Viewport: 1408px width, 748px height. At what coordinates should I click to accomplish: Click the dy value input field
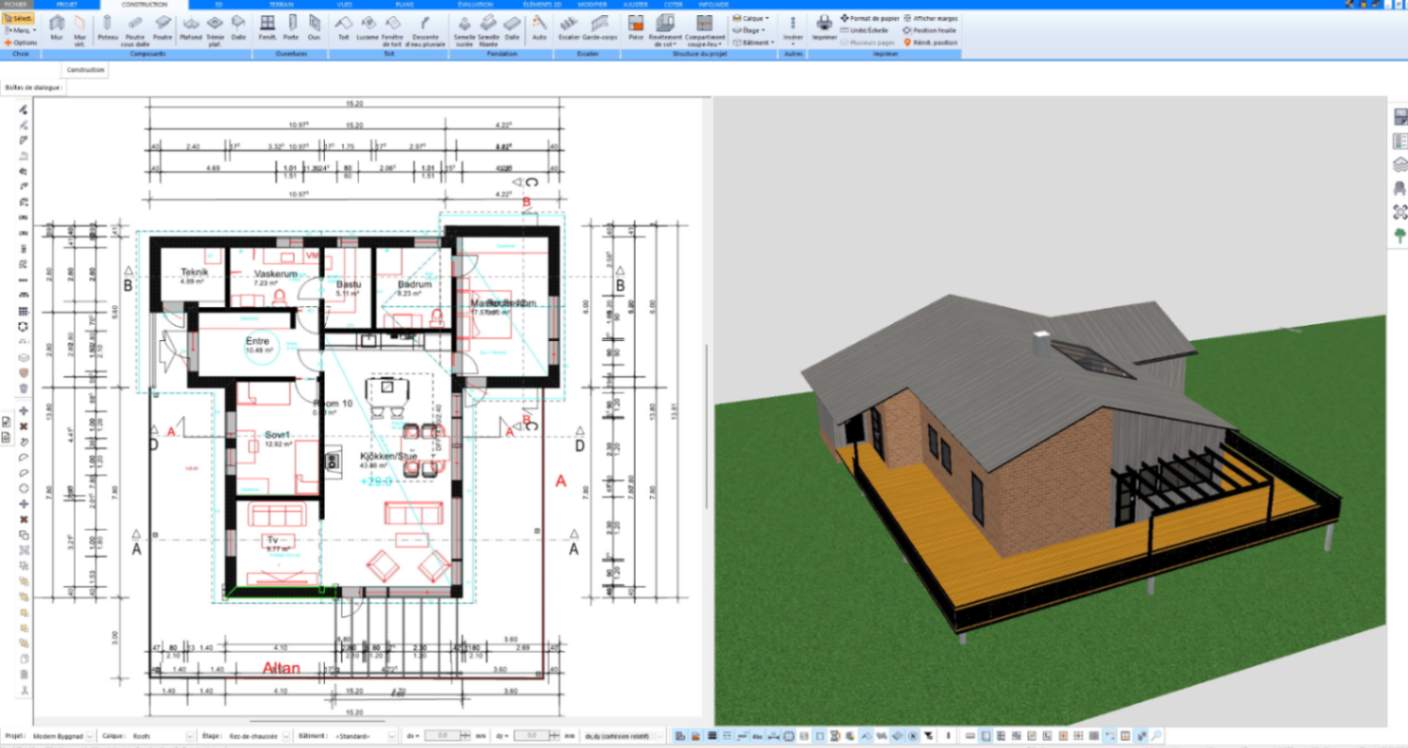click(531, 736)
